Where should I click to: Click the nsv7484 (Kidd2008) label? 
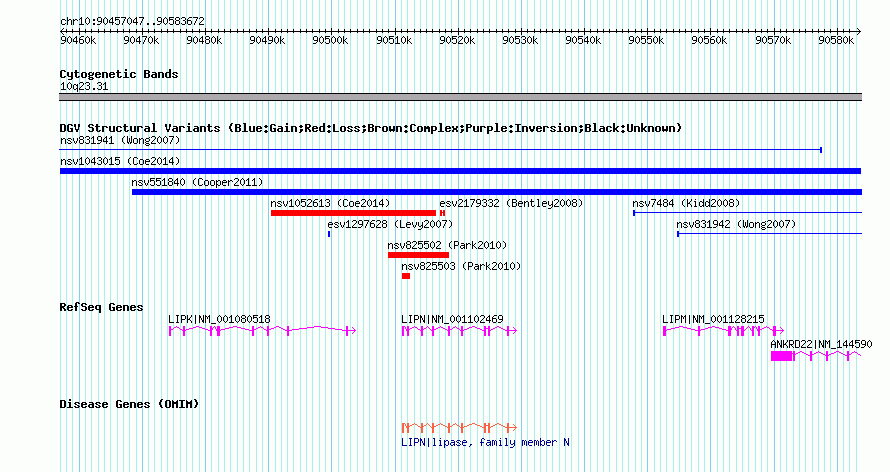(x=686, y=203)
